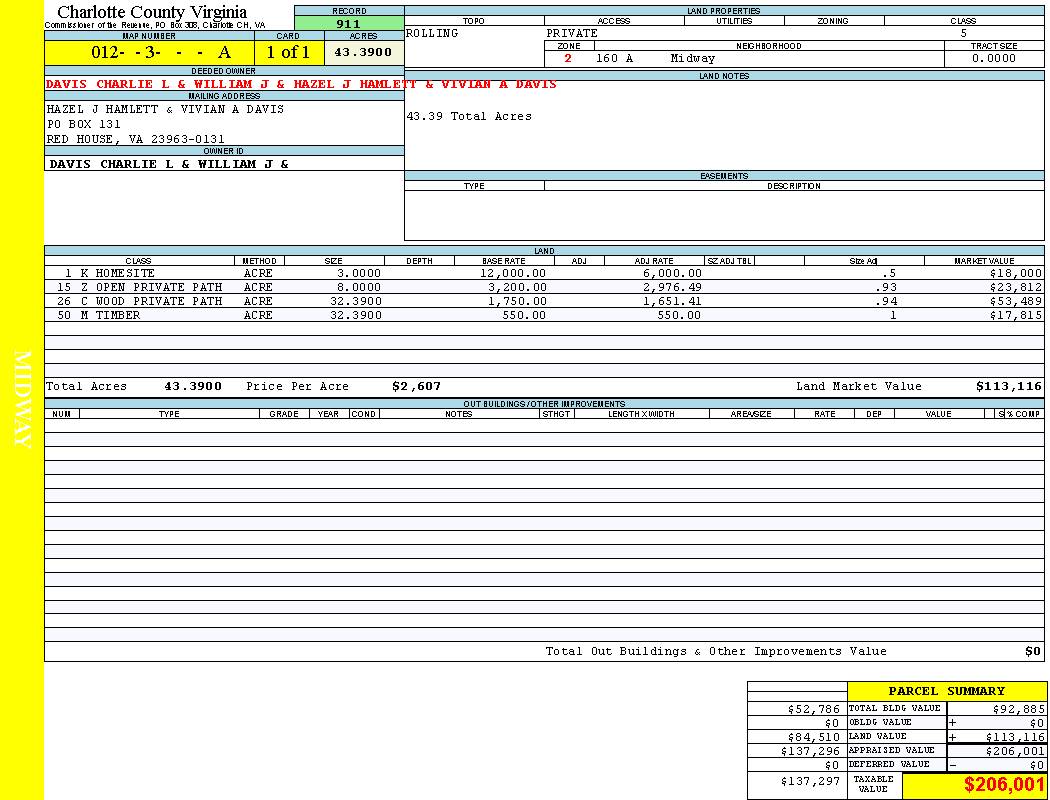Click the PO BOX 131 mailing address line
Viewport: 1050px width, 800px height.
pos(84,124)
